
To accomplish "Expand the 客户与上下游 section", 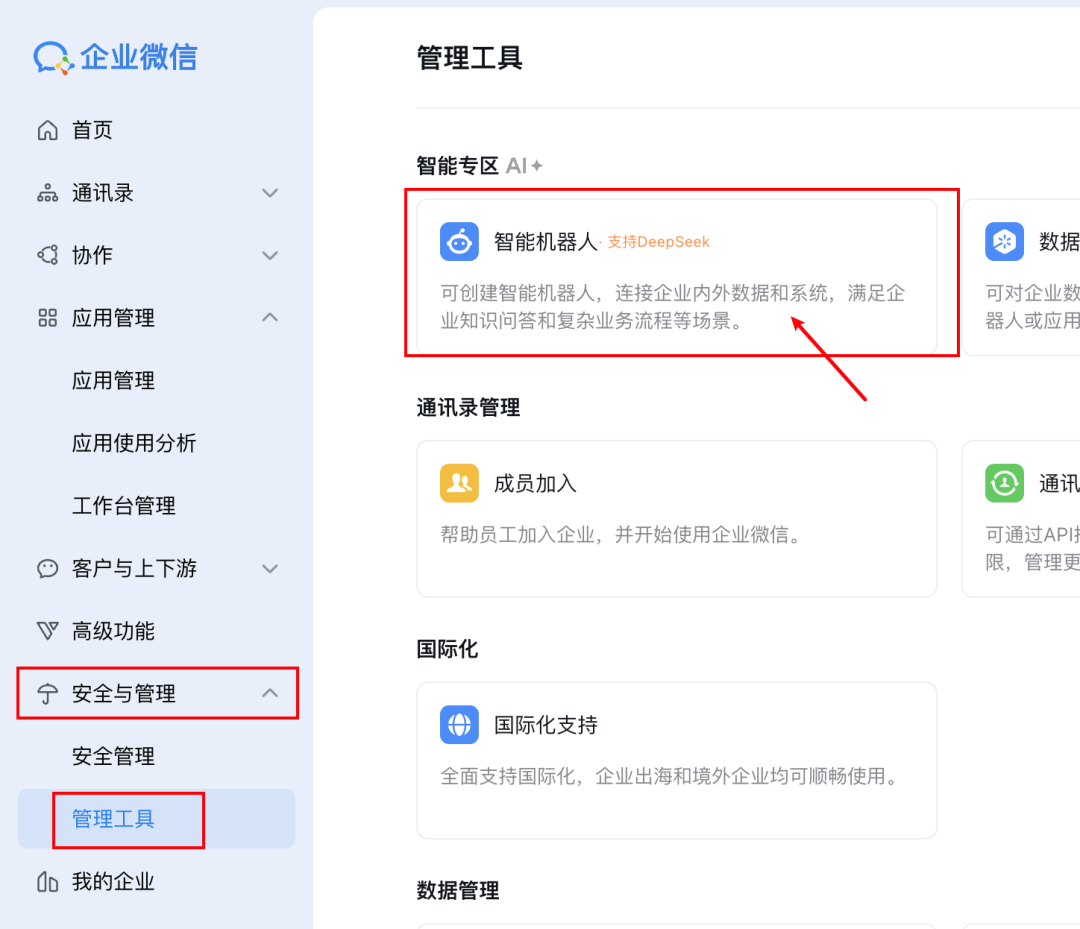I will (270, 568).
